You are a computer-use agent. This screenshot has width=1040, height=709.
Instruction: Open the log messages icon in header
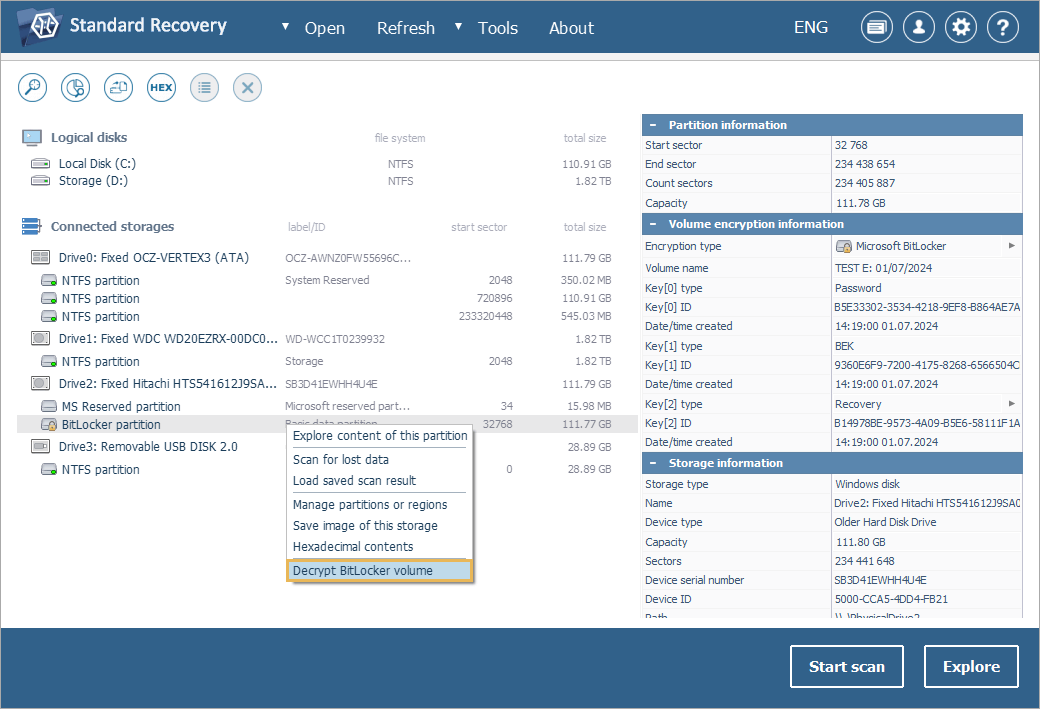point(877,27)
